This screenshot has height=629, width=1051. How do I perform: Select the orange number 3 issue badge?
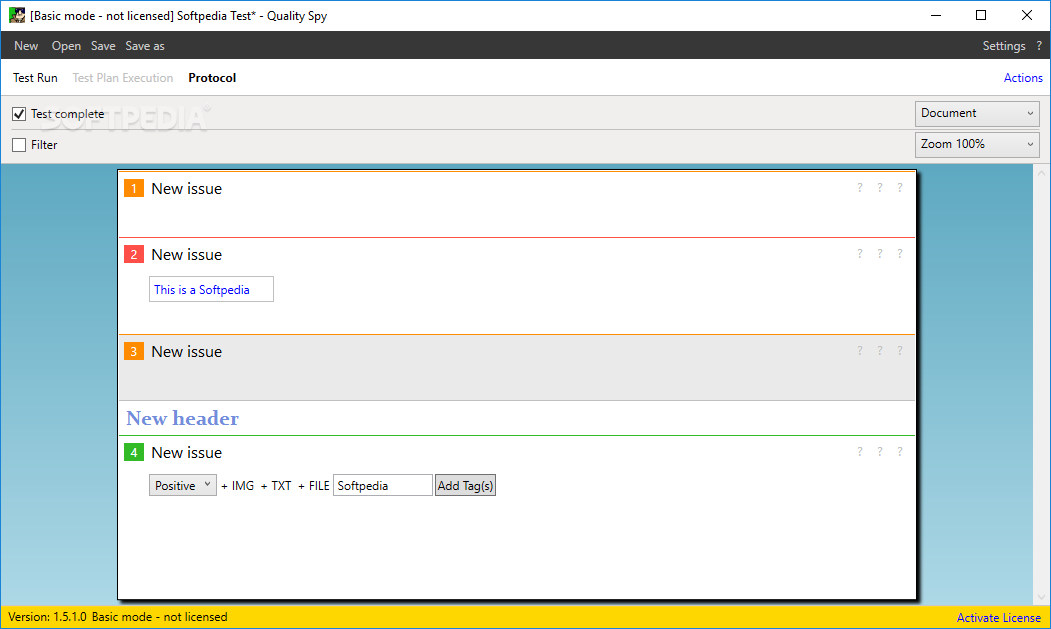134,351
